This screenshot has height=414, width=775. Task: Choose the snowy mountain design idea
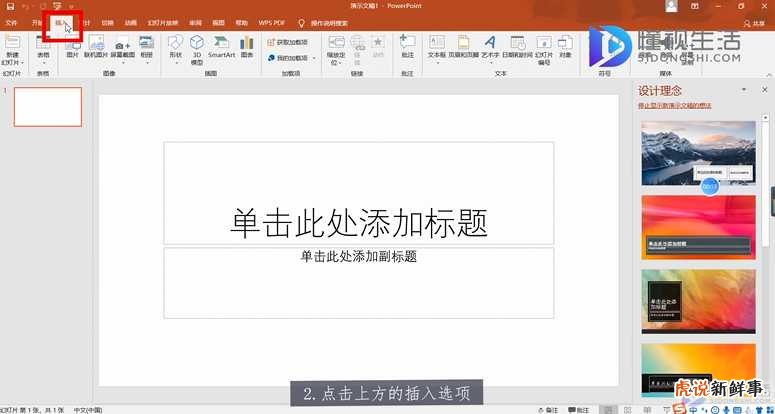pyautogui.click(x=698, y=153)
